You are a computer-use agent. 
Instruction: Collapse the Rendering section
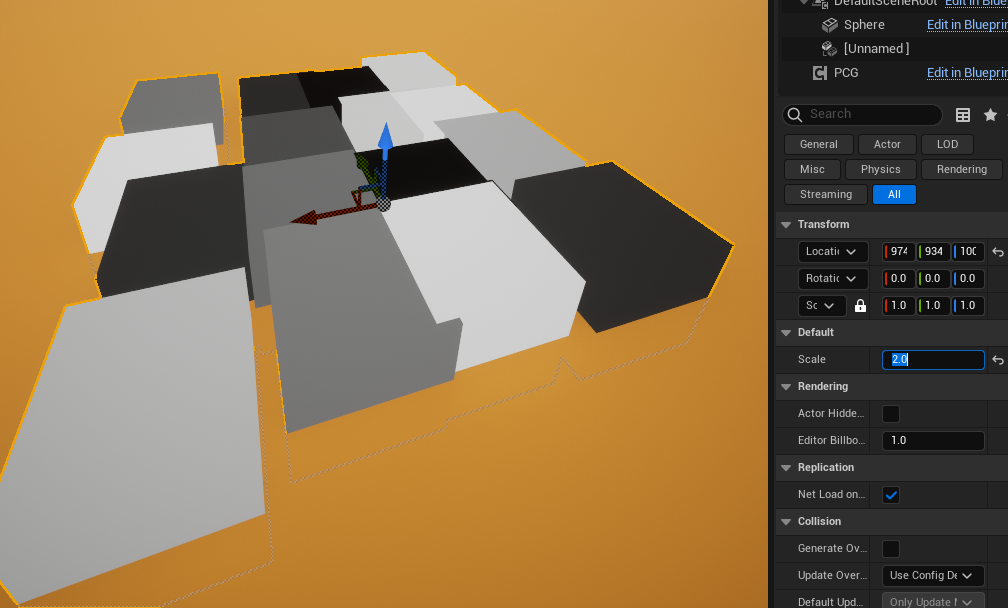786,387
